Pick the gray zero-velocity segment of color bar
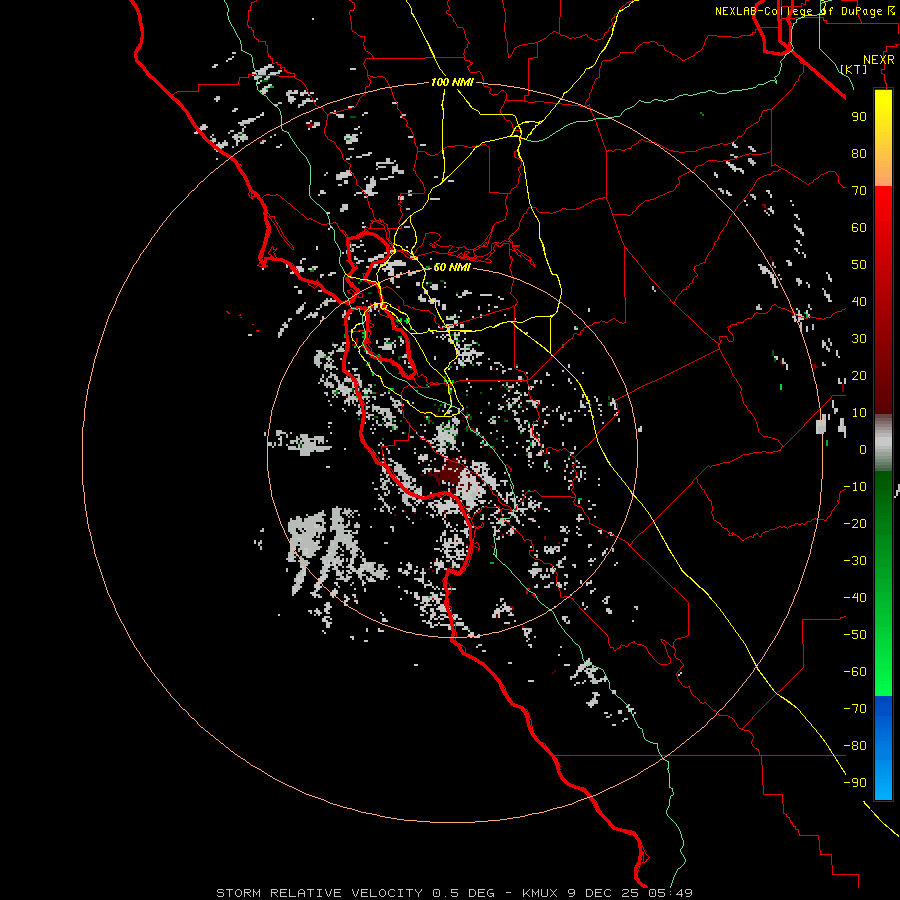Screen dimensions: 900x900 click(x=883, y=443)
